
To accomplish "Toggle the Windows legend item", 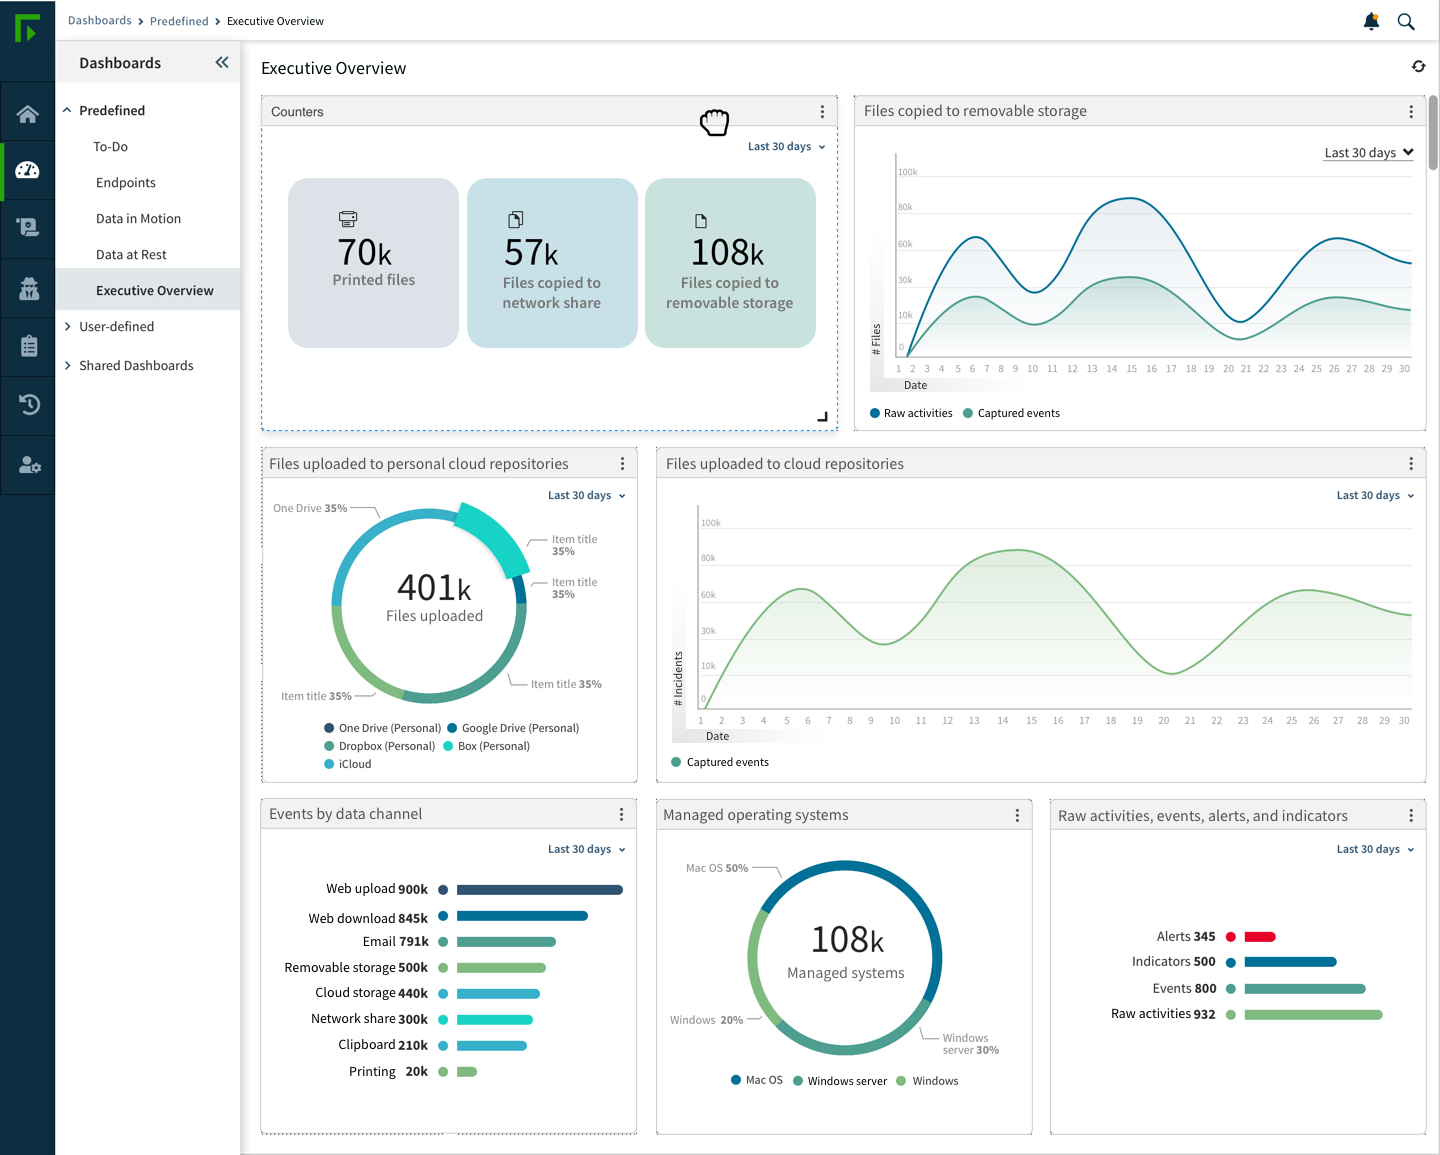I will point(927,1081).
